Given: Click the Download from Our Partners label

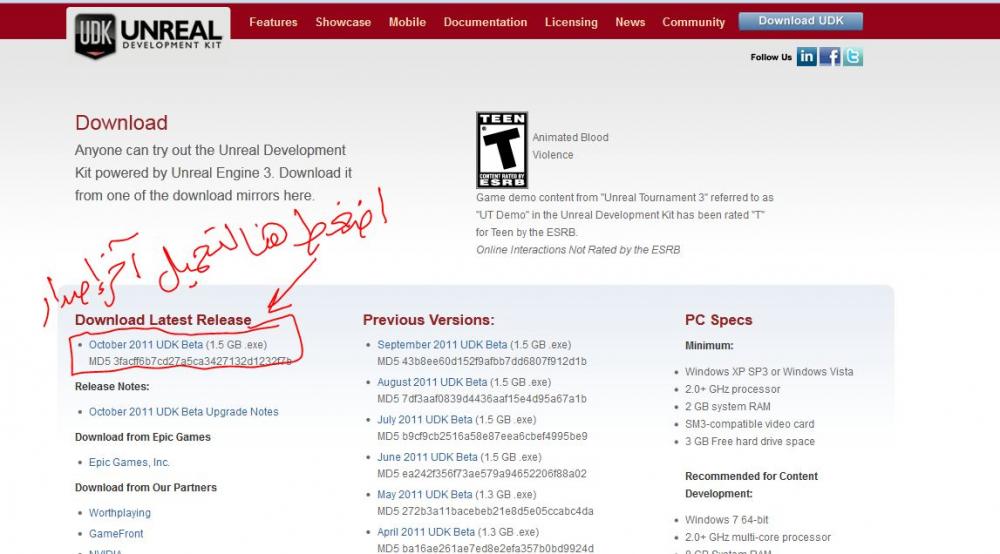Looking at the screenshot, I should 145,487.
